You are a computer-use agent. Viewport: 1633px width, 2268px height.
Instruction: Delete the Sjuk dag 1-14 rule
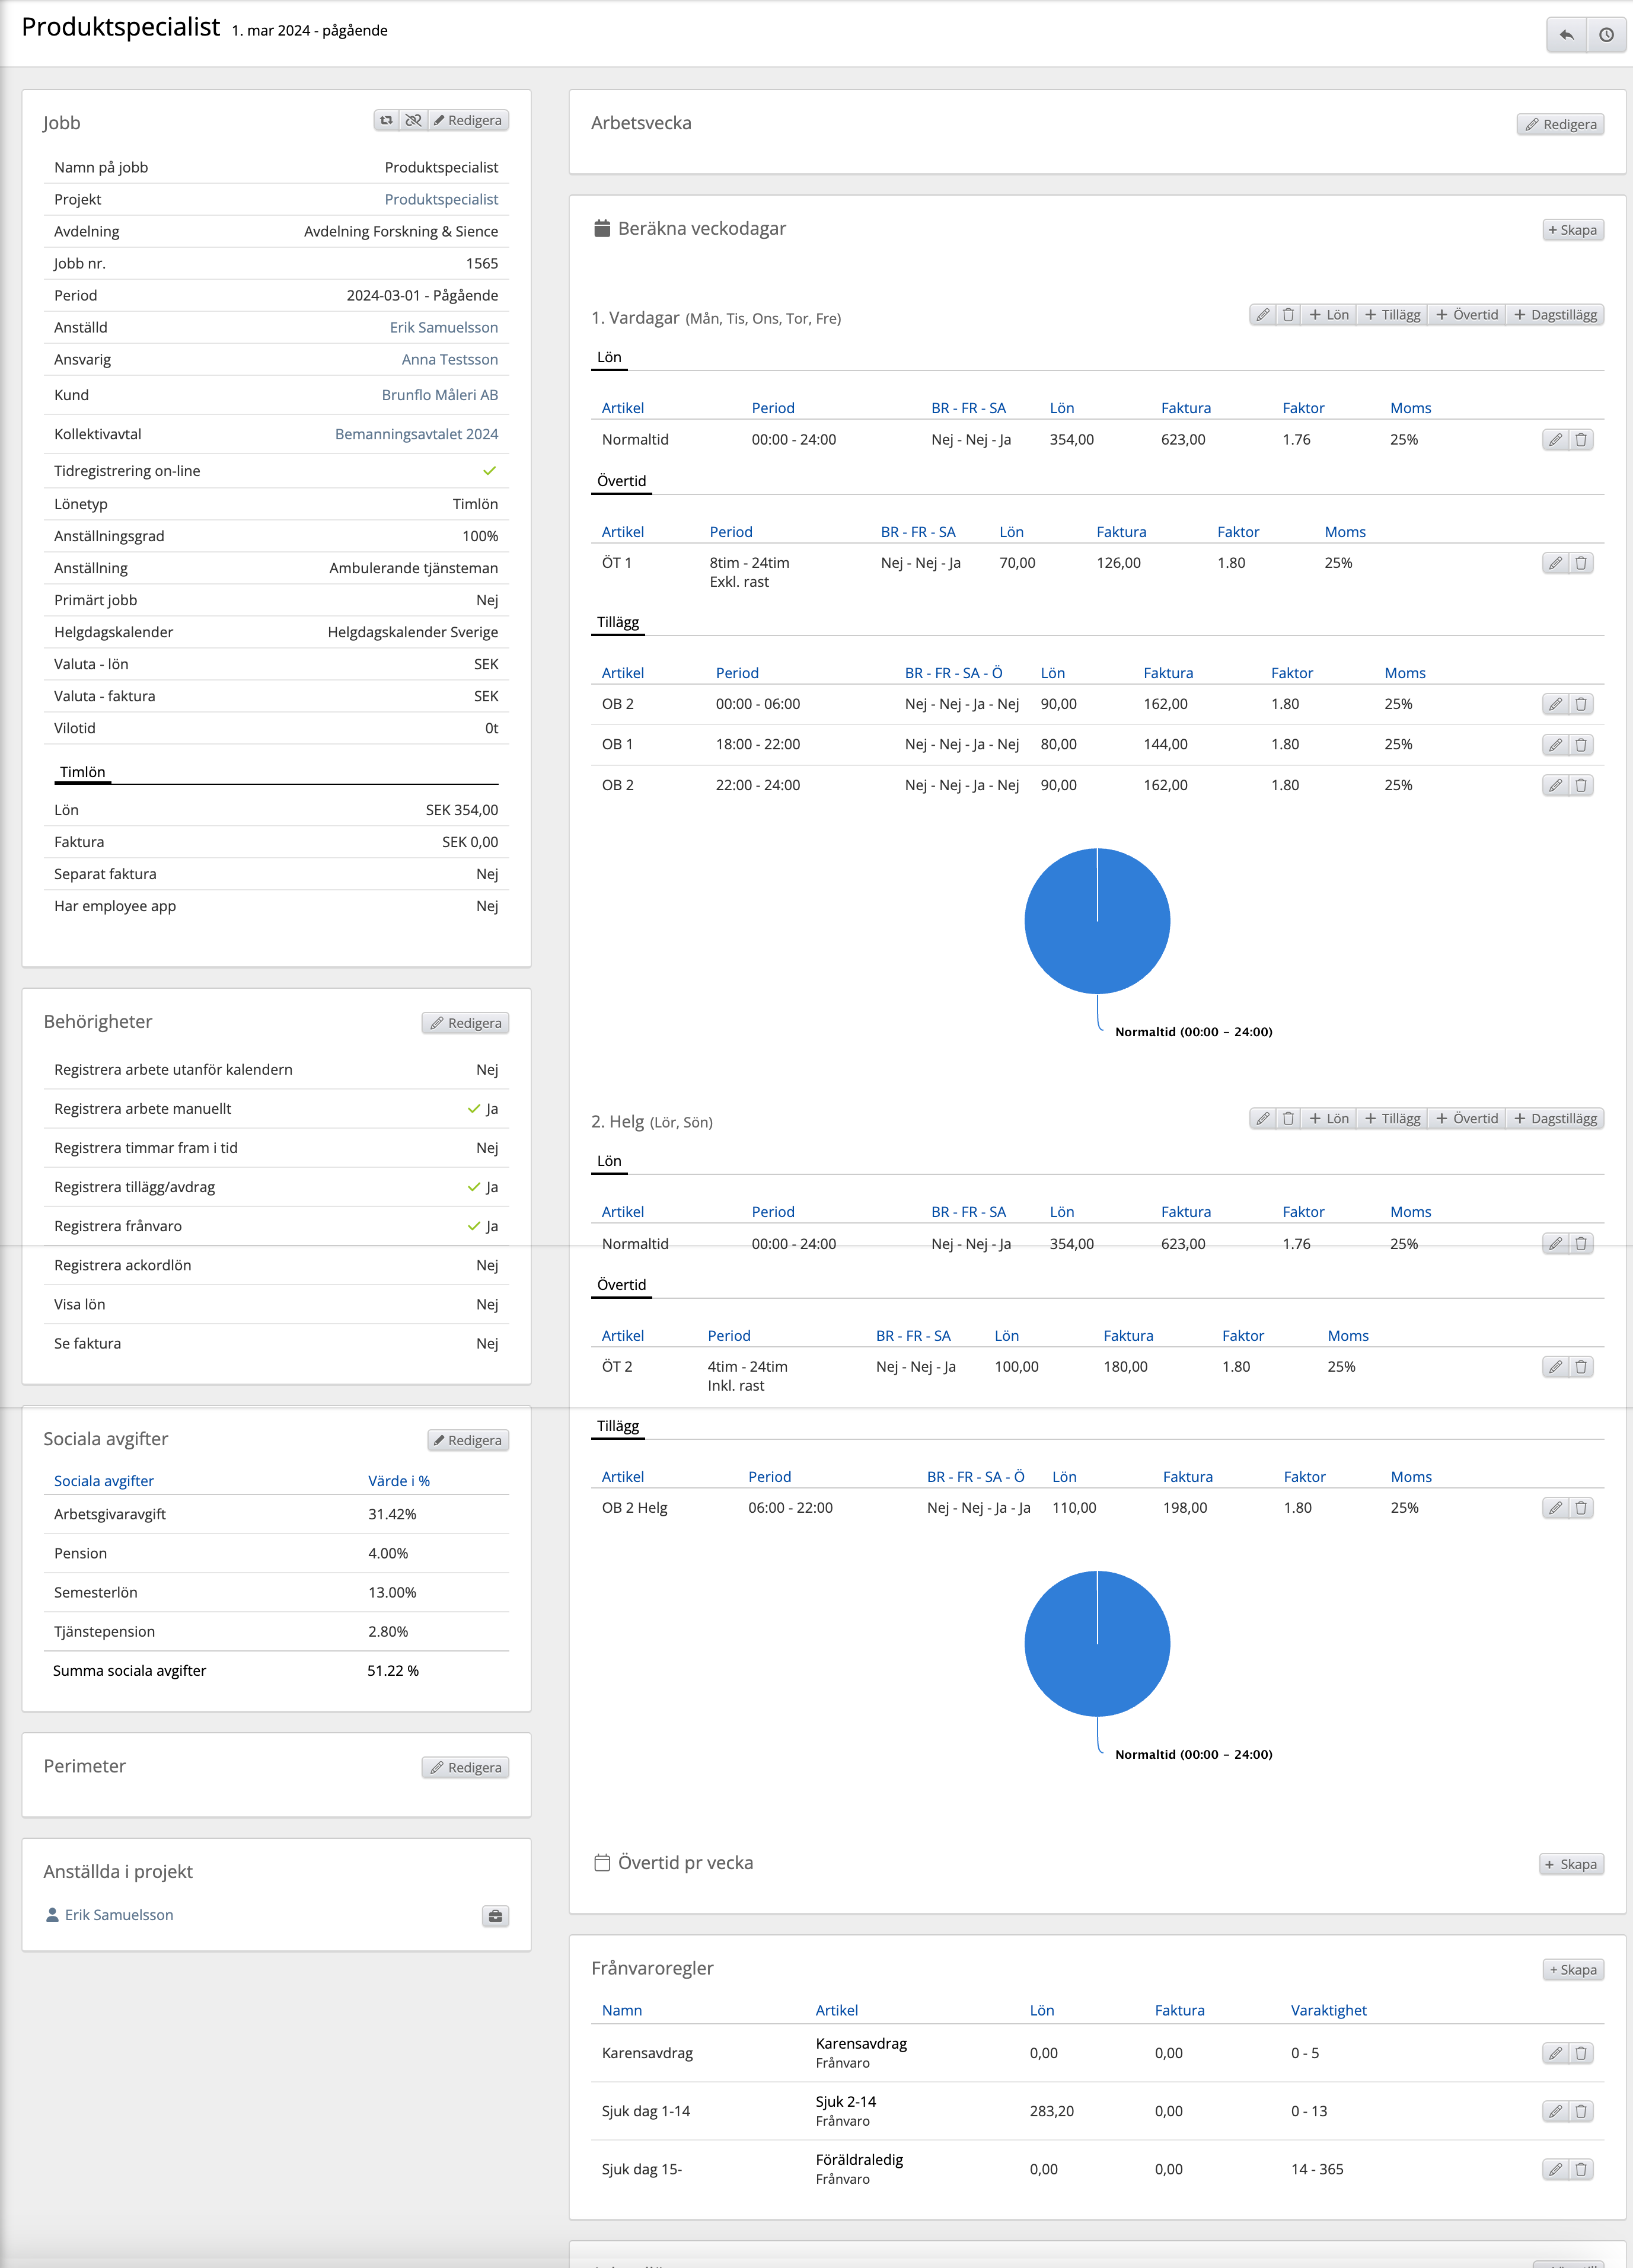tap(1581, 2111)
